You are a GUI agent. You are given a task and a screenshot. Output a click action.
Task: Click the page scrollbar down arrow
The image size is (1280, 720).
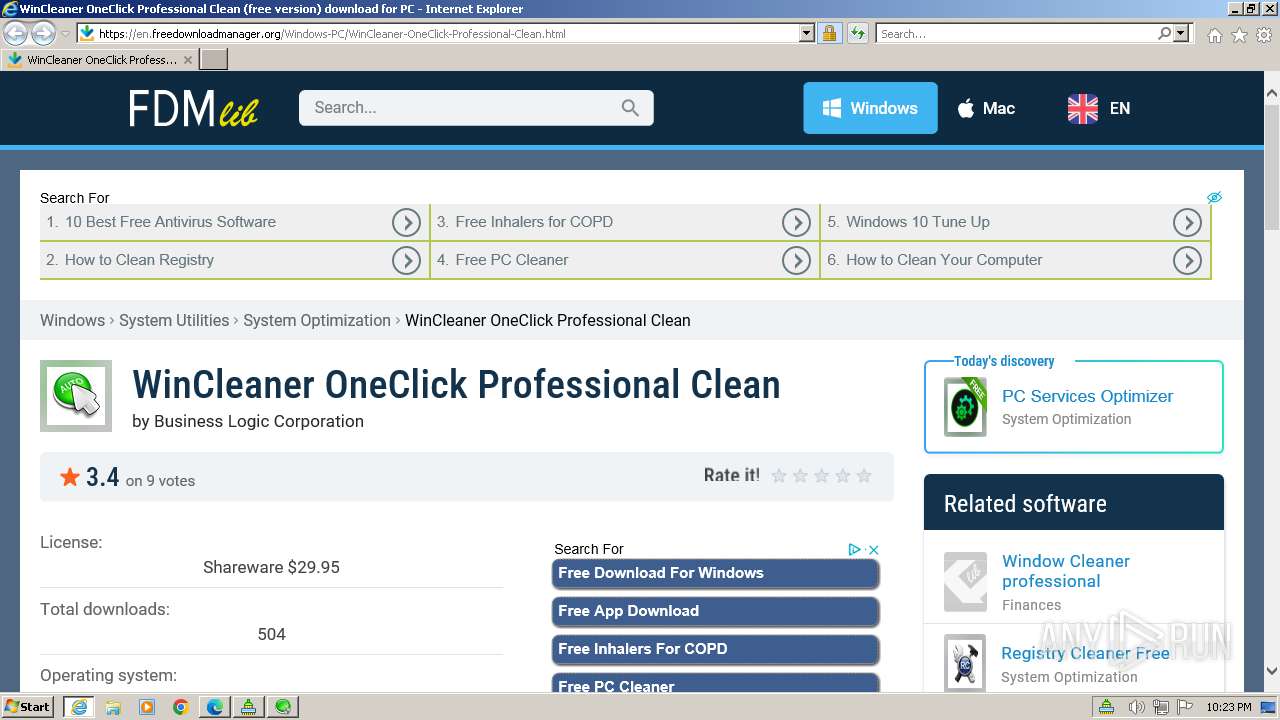pos(1272,673)
